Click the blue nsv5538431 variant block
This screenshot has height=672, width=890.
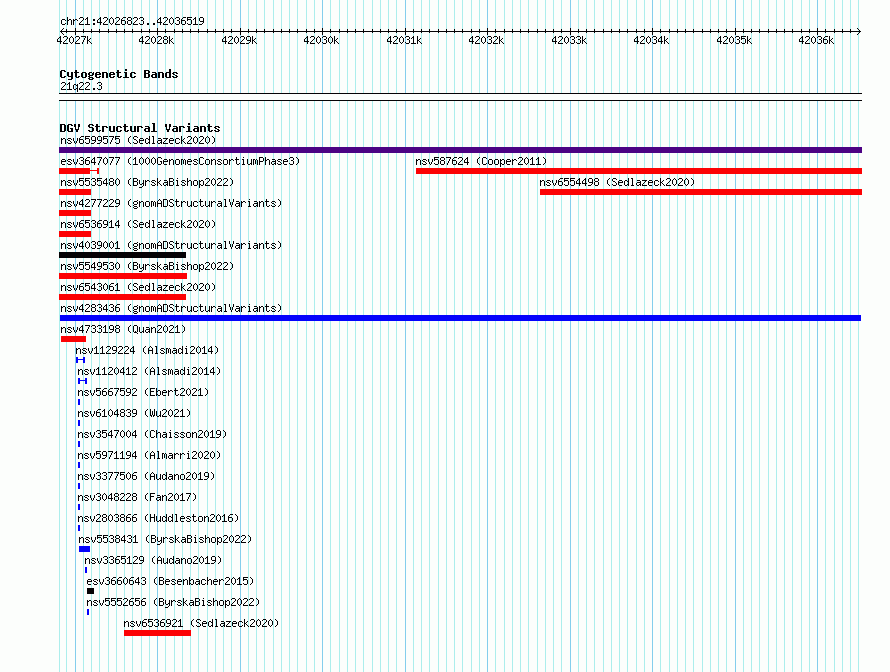85,549
